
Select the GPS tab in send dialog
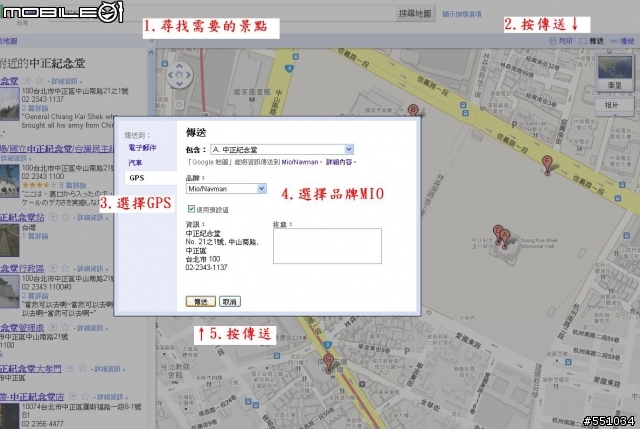(x=137, y=178)
